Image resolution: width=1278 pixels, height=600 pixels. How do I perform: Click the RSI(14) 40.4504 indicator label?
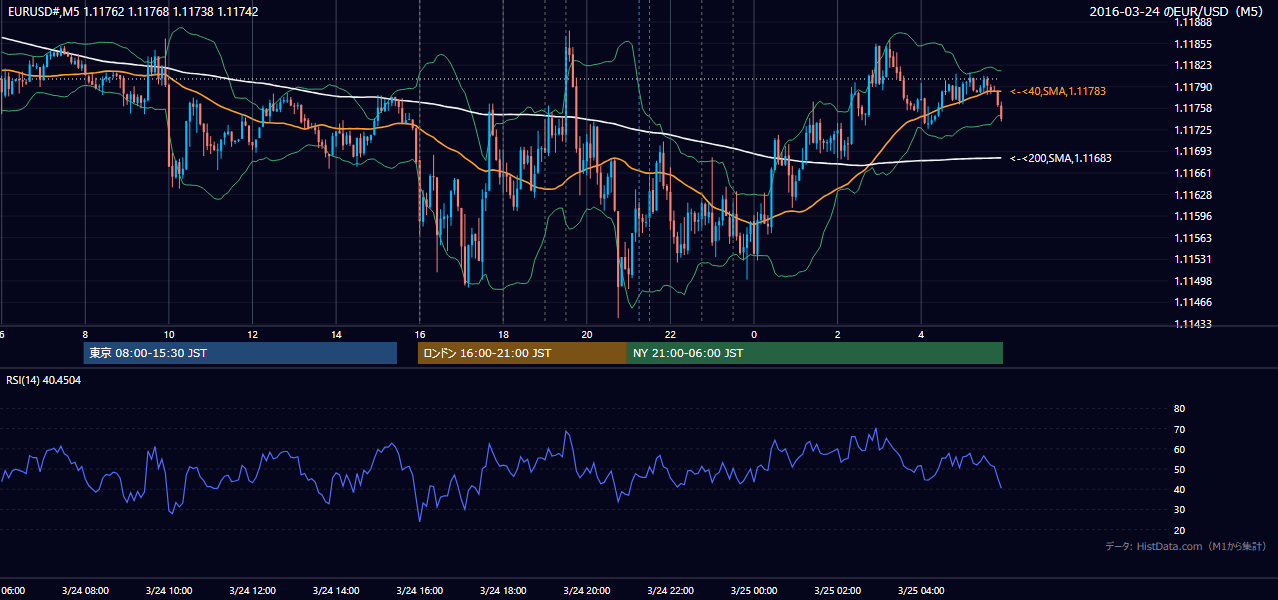tap(44, 381)
